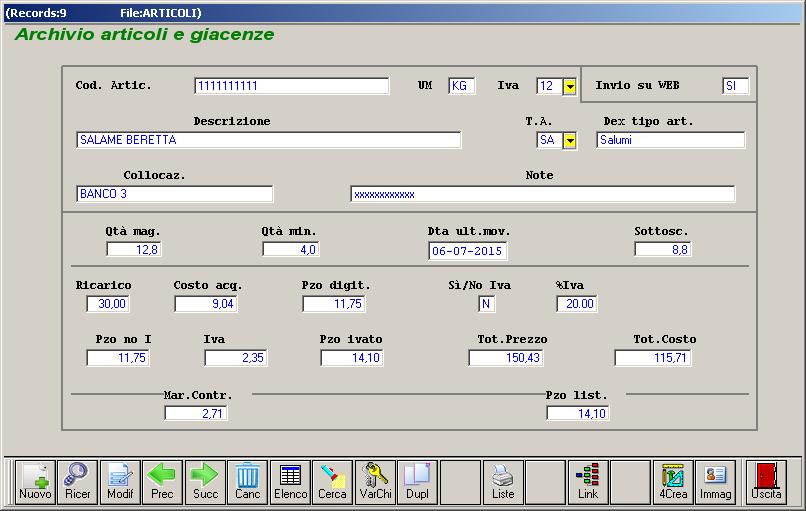
Task: Click the 'Archivio articoli e giacenze' heading
Action: (x=144, y=34)
